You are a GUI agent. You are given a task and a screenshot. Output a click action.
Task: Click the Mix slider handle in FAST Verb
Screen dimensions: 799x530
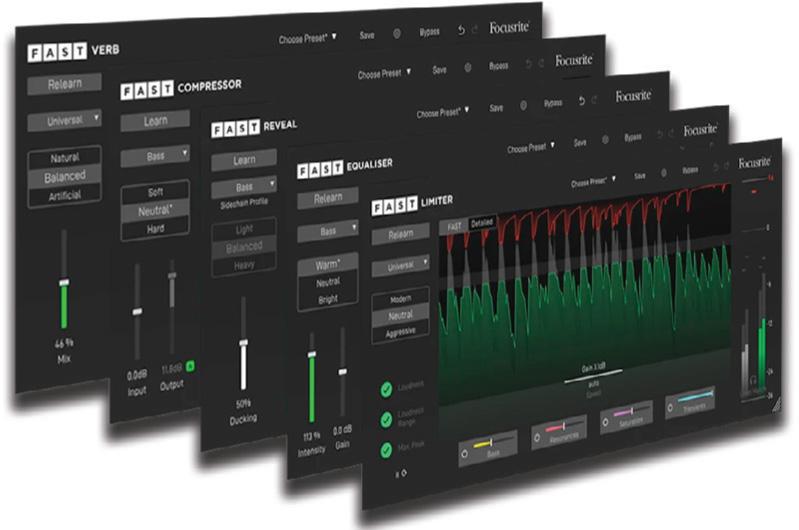[64, 282]
